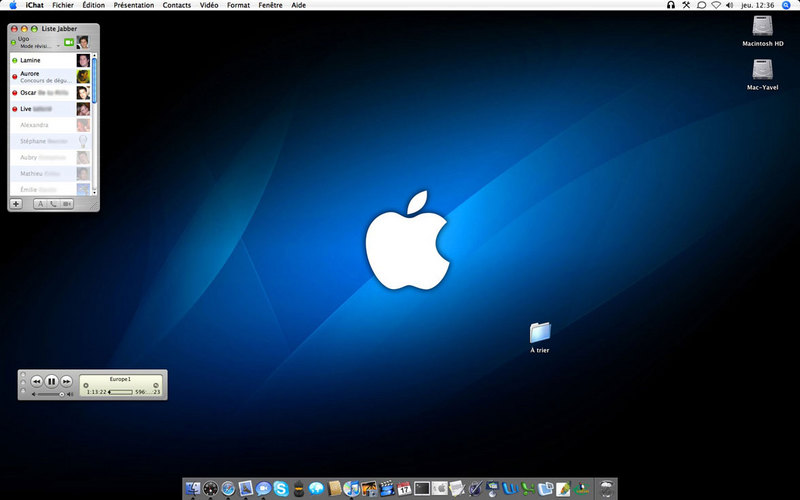800x500 pixels.
Task: Open Macintosh HD drive icon
Action: tap(763, 31)
